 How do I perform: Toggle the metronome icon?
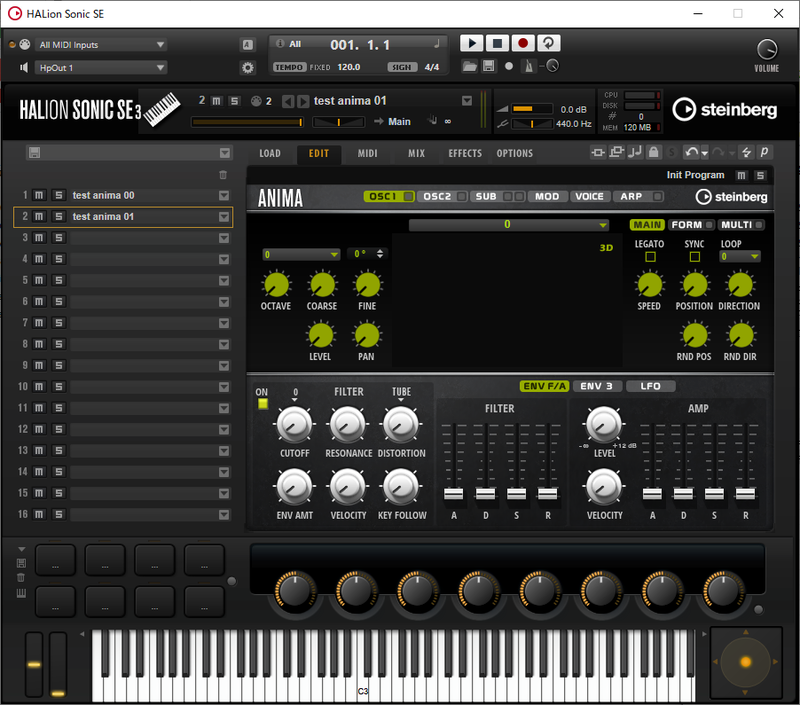tap(529, 66)
